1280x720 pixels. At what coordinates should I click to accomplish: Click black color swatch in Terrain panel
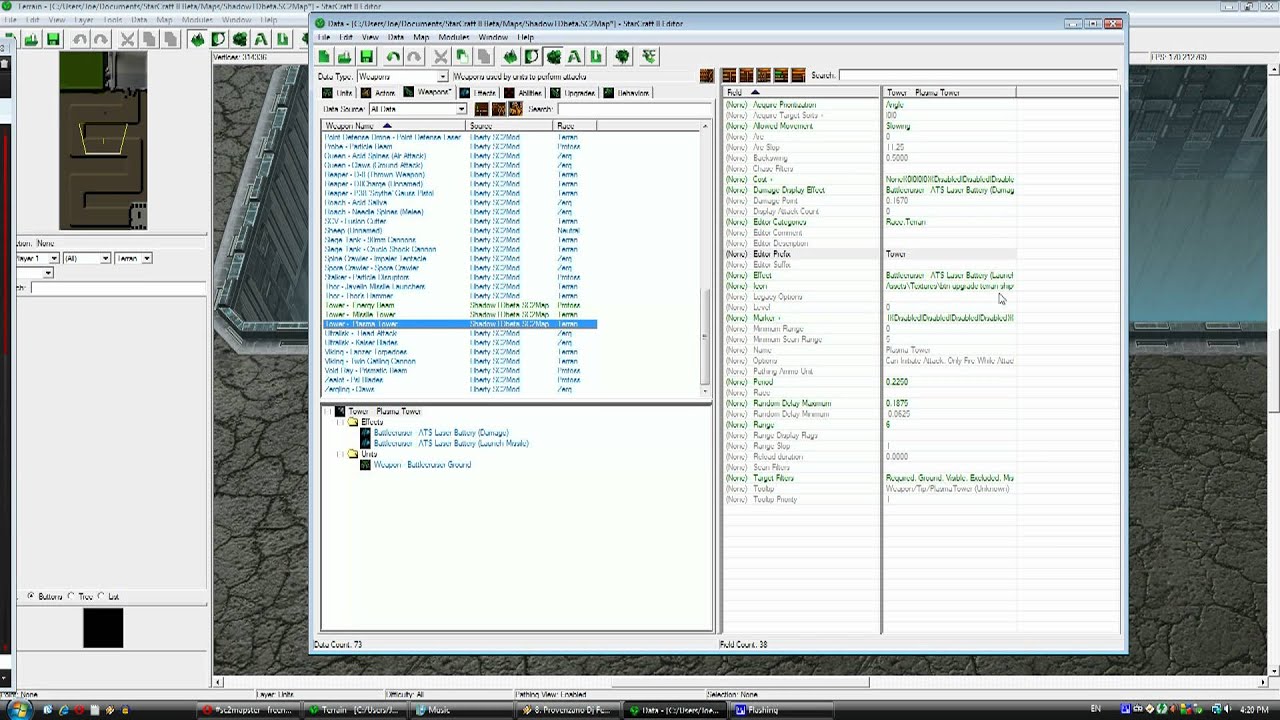(103, 628)
